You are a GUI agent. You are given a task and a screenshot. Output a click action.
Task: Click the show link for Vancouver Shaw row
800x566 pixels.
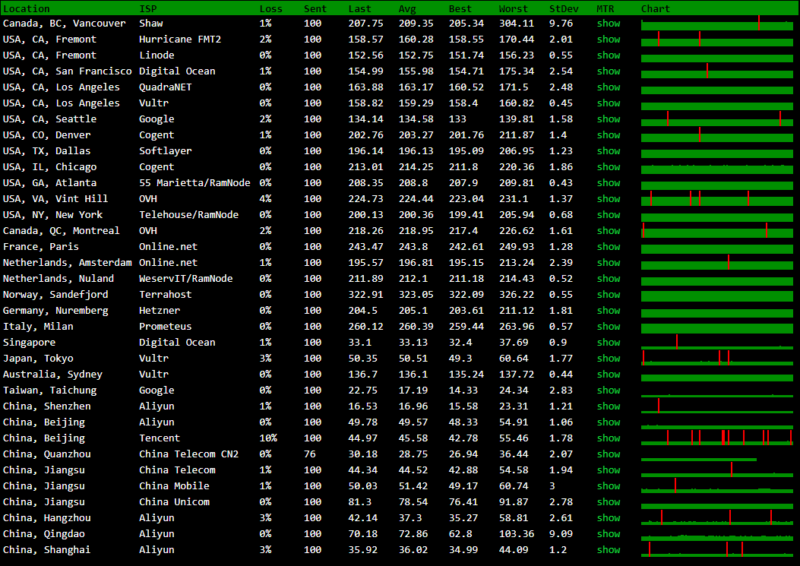click(x=608, y=23)
